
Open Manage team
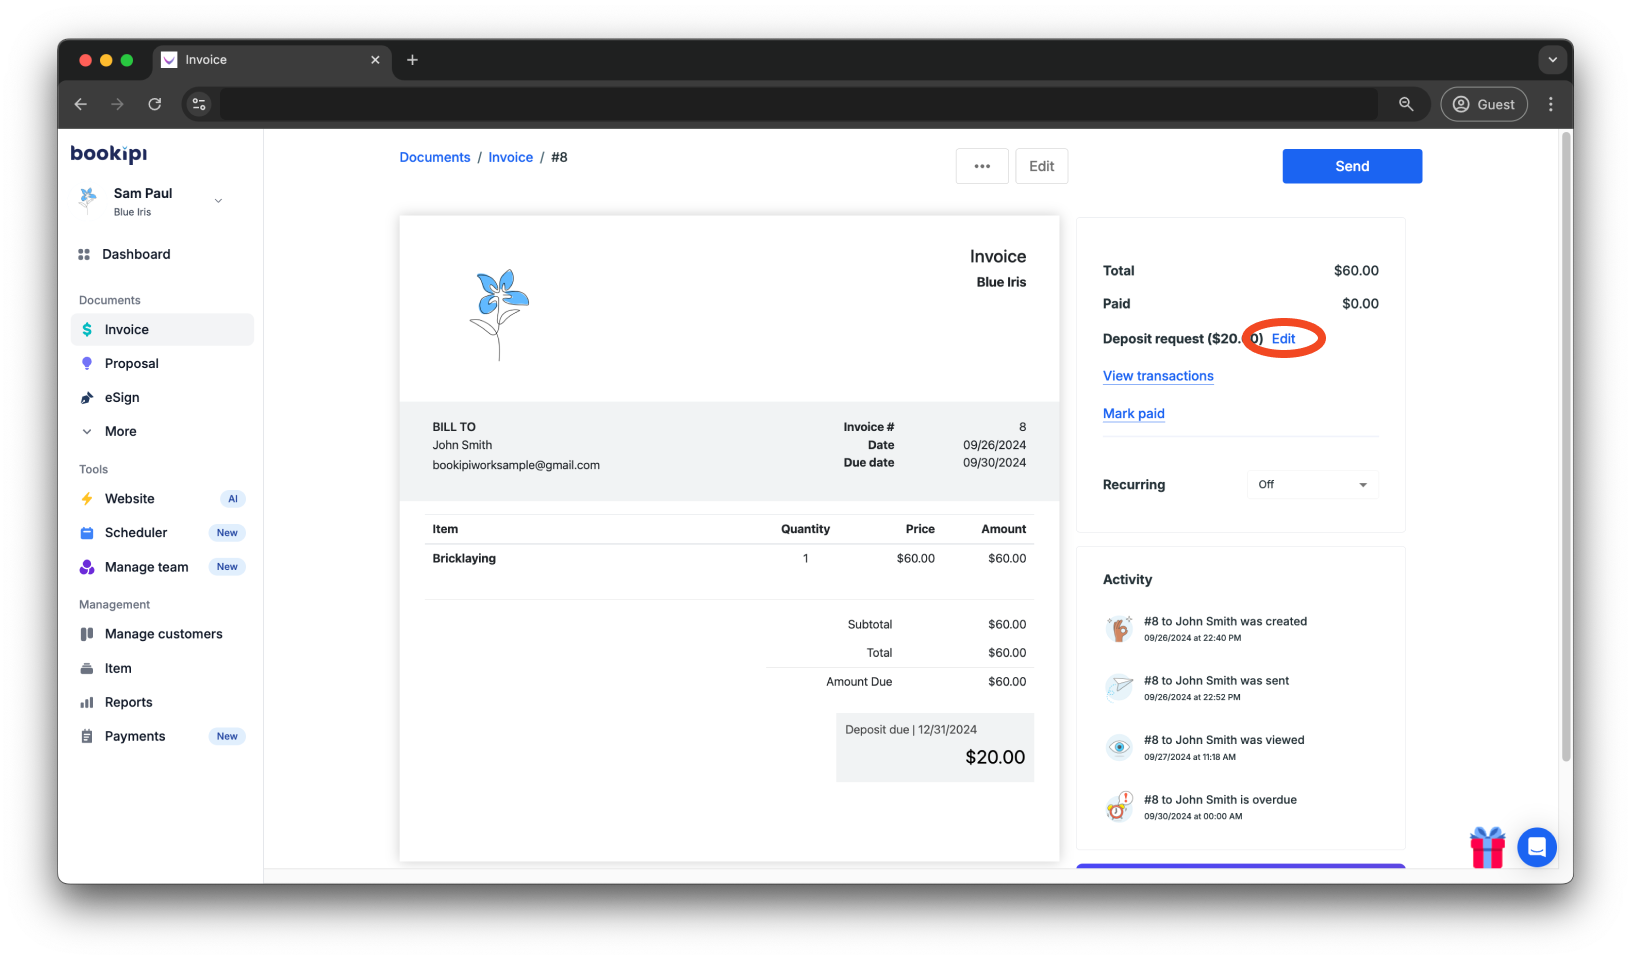coord(146,566)
